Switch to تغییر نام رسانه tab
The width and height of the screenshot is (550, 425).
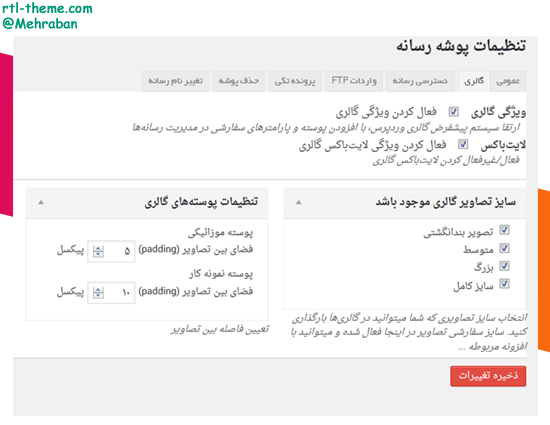coord(175,81)
